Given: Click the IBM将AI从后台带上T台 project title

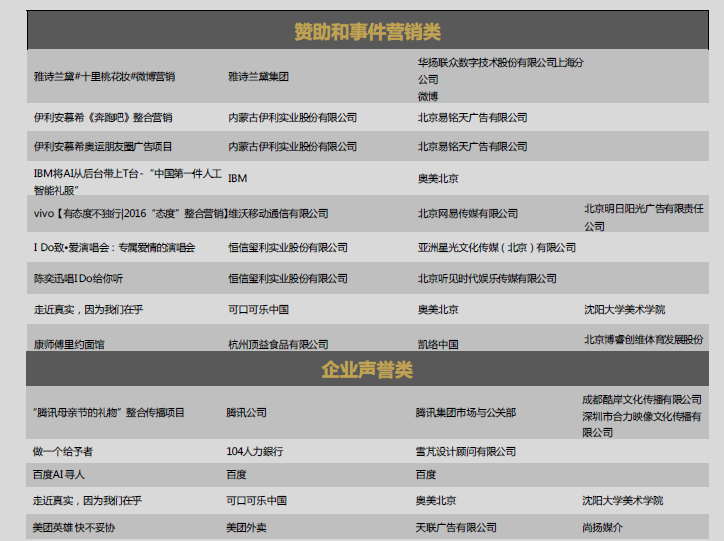Looking at the screenshot, I should (127, 182).
